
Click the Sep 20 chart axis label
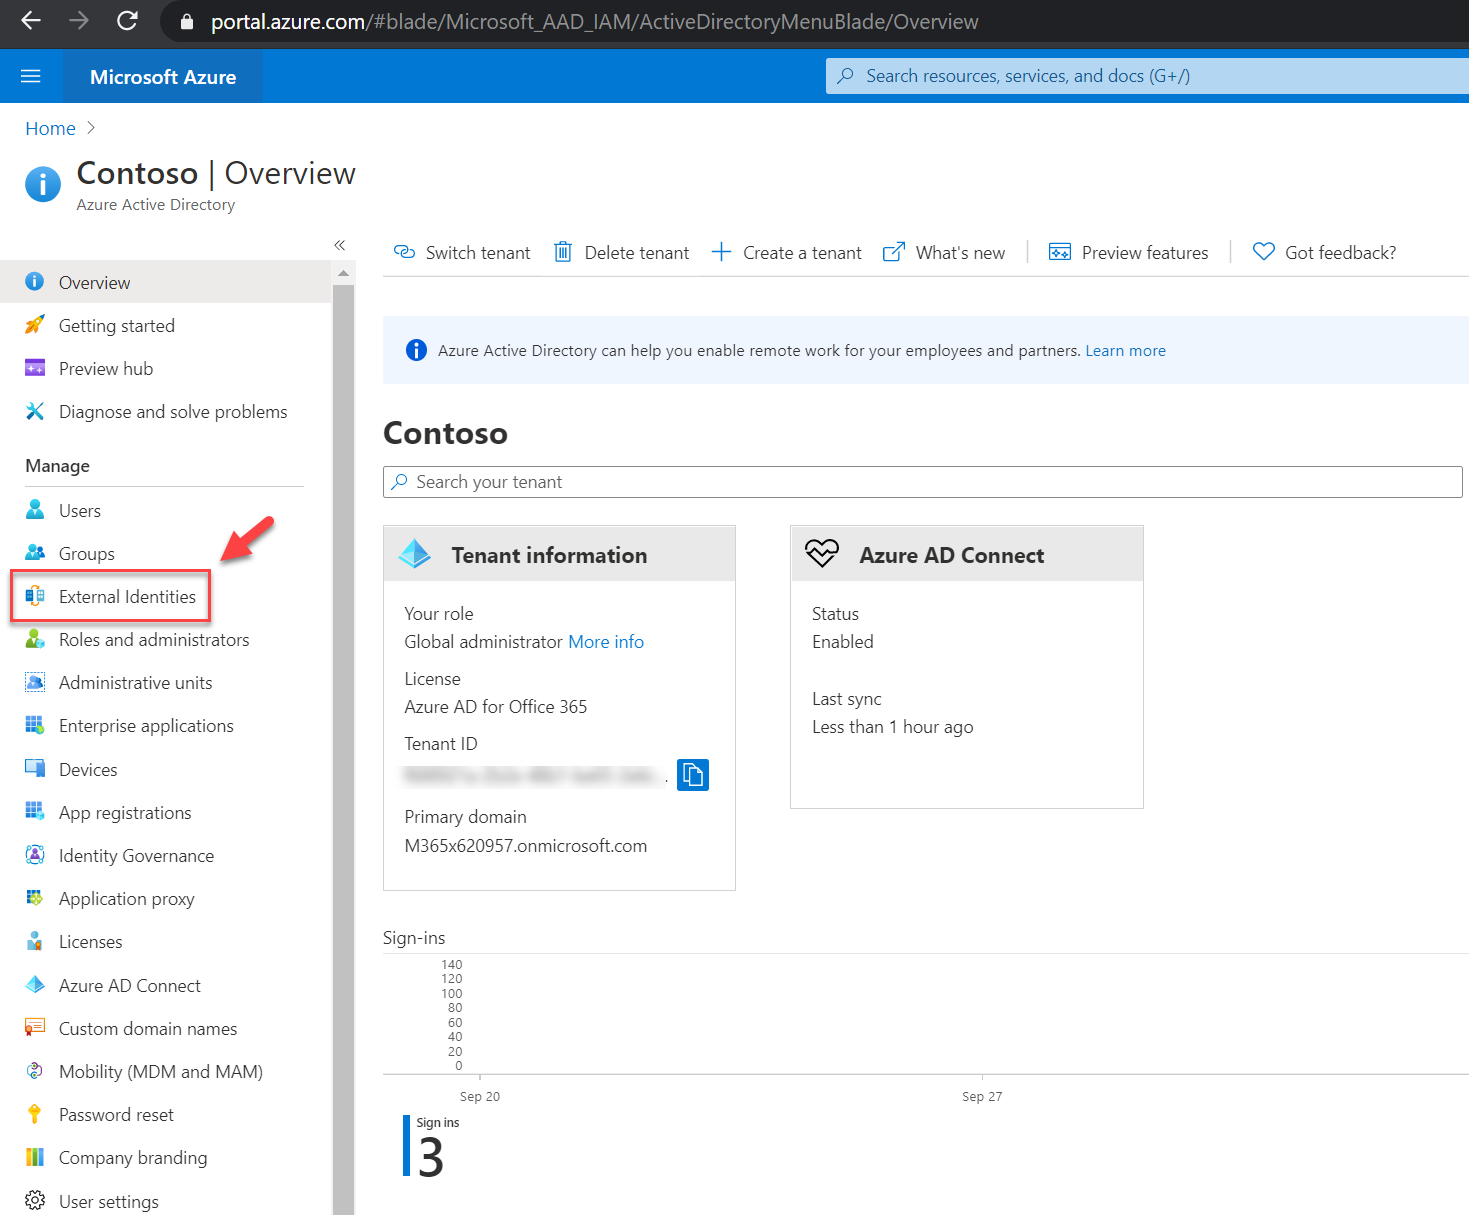480,1097
